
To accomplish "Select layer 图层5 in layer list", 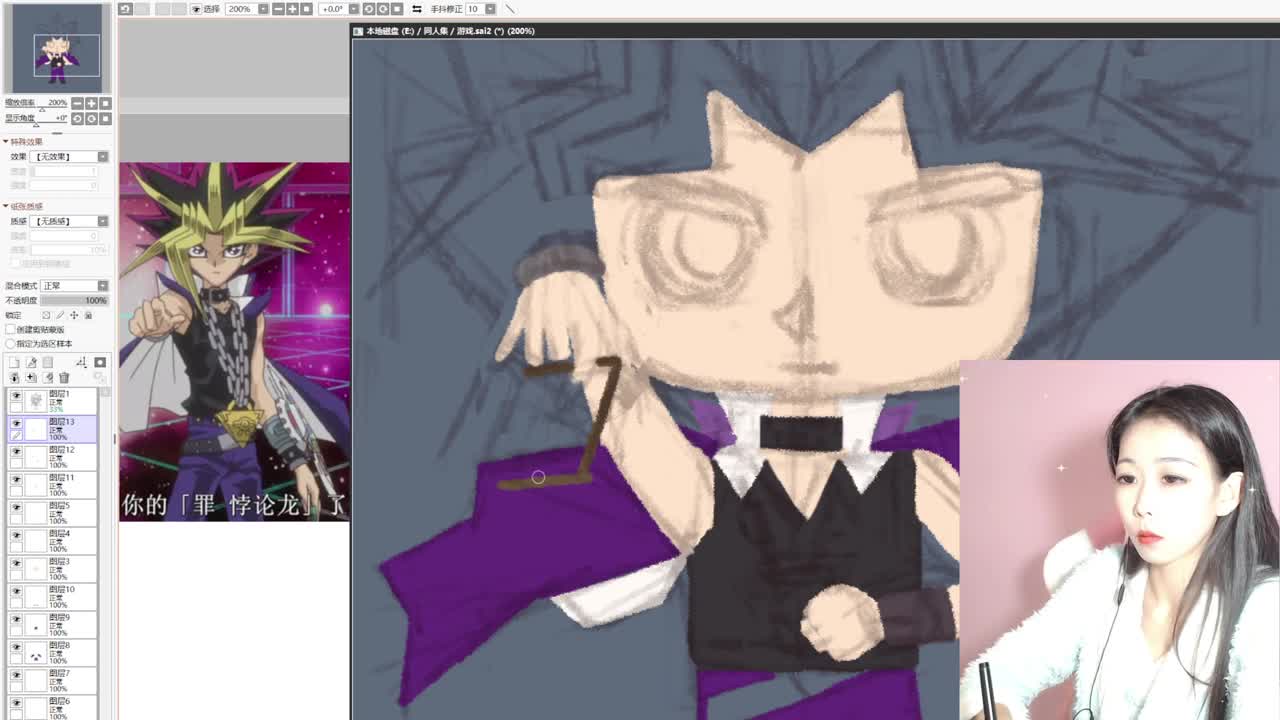I will [53, 513].
